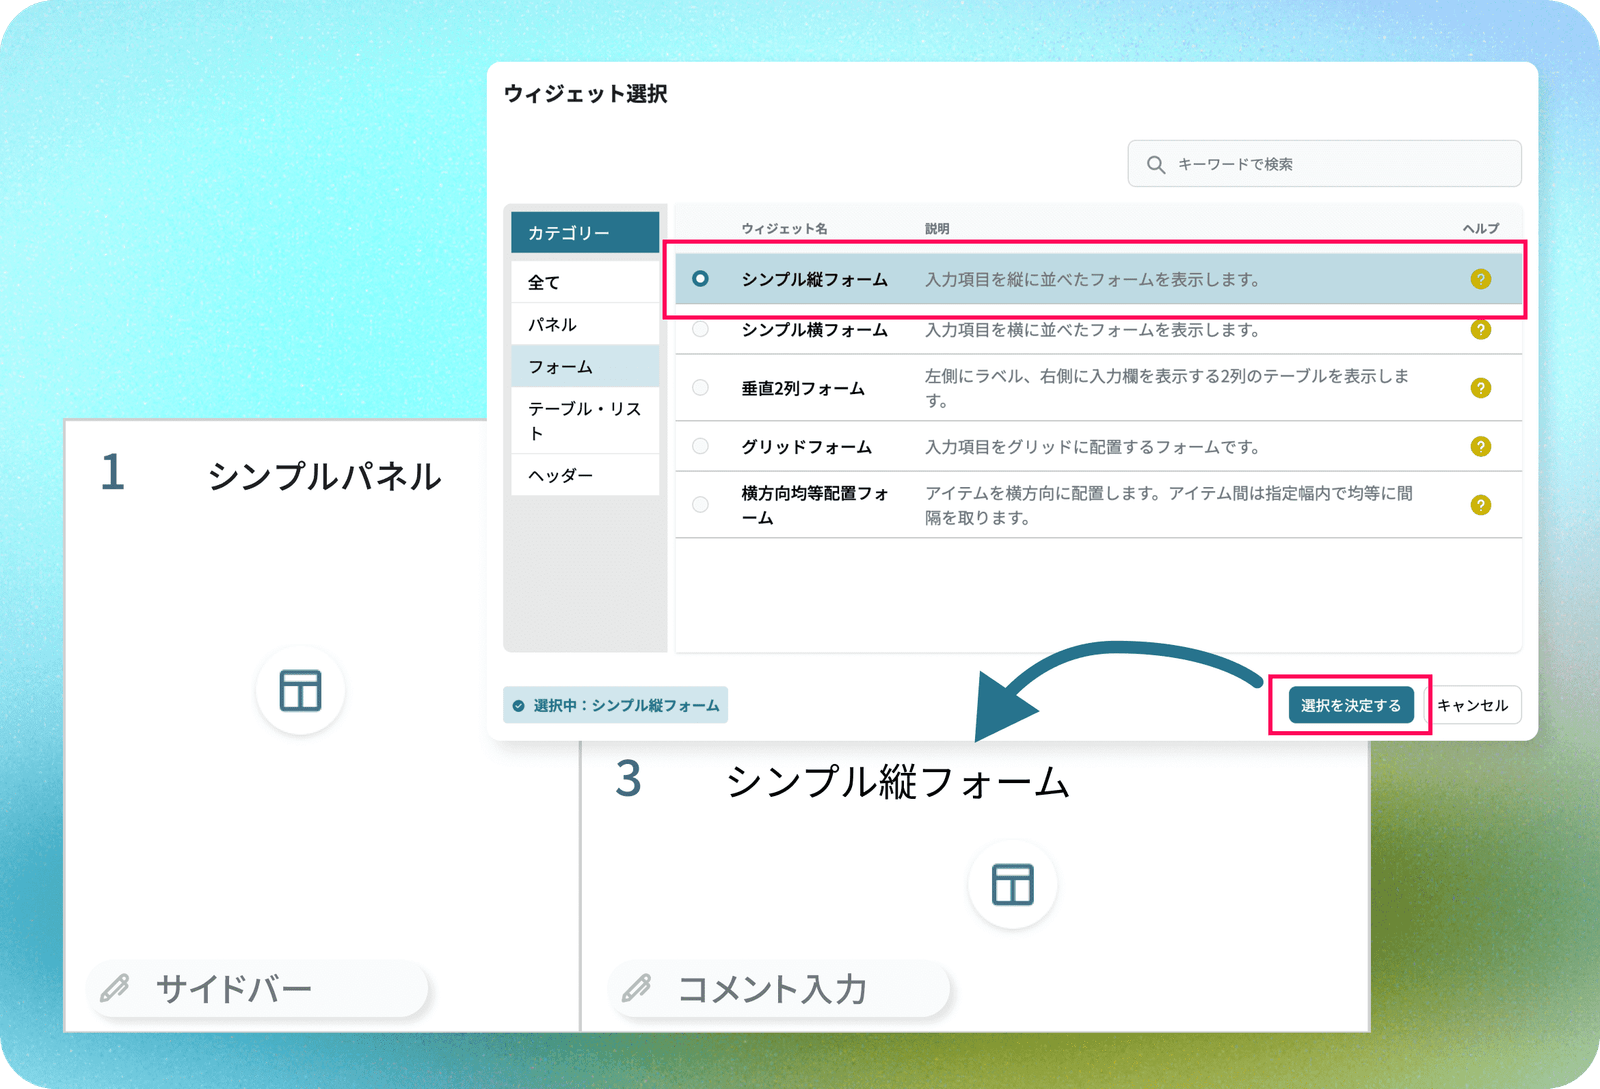Click the layout icon in シンプル縦フォーム panel
Image resolution: width=1600 pixels, height=1089 pixels.
(1012, 885)
